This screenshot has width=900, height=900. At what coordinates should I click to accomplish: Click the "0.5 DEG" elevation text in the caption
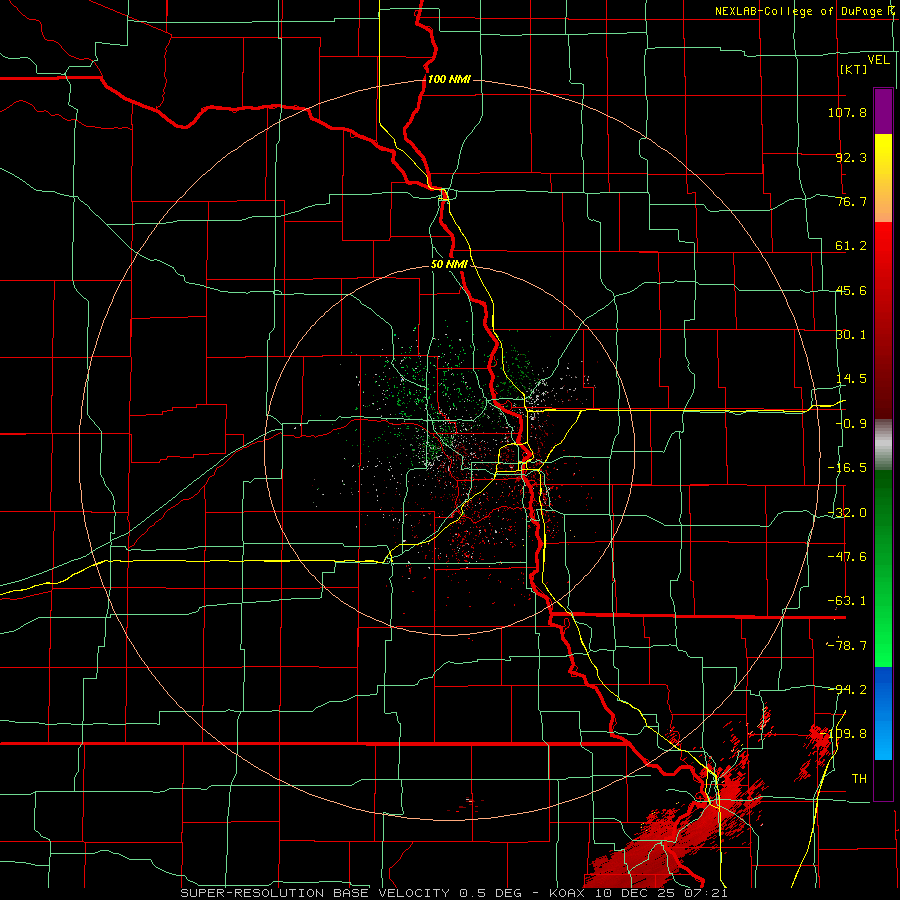(491, 893)
